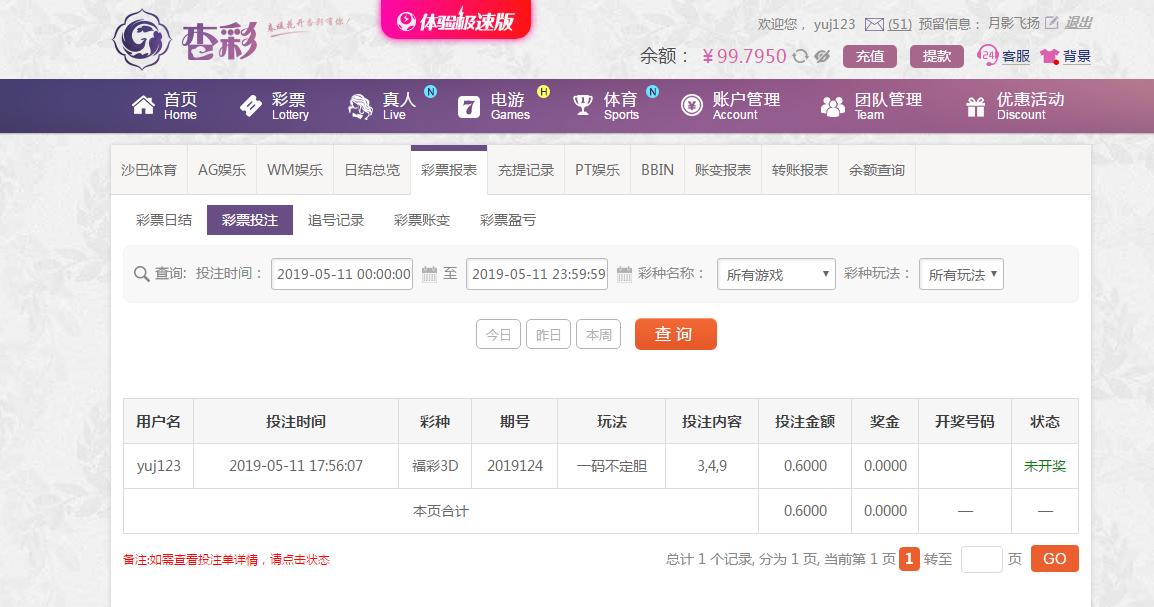
Task: Click the 背景 shirt icon
Action: 1049,57
